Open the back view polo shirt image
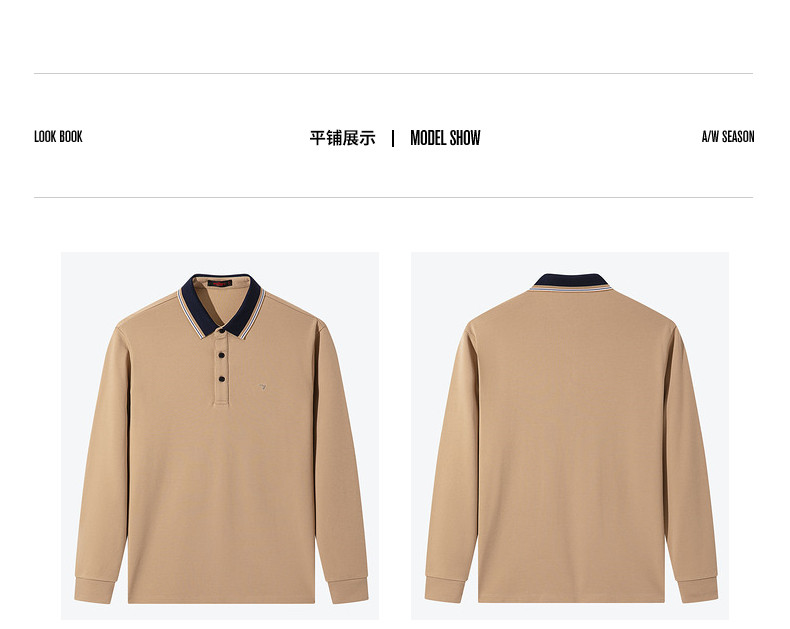The height and width of the screenshot is (629, 790). click(570, 436)
